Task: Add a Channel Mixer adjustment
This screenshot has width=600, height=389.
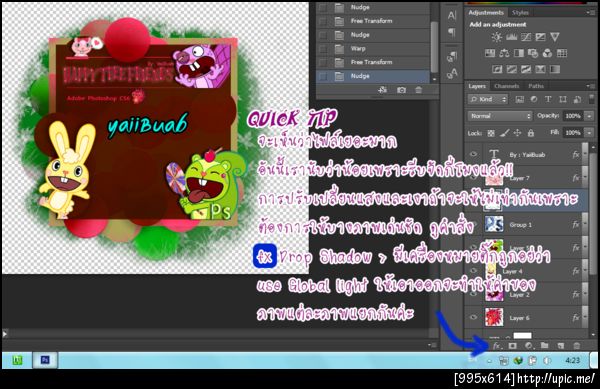Action: [547, 53]
